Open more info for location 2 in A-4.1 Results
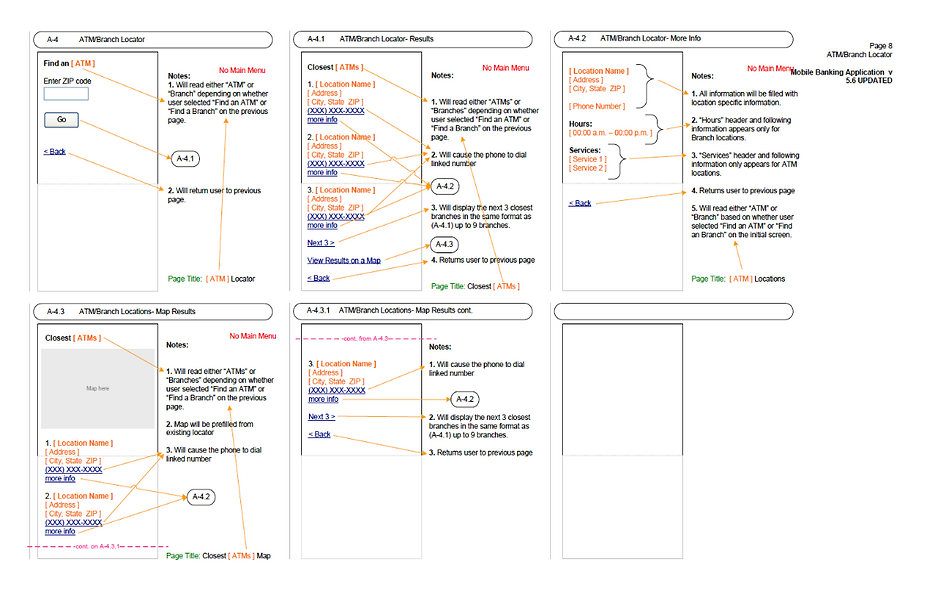The height and width of the screenshot is (601, 932). [322, 172]
